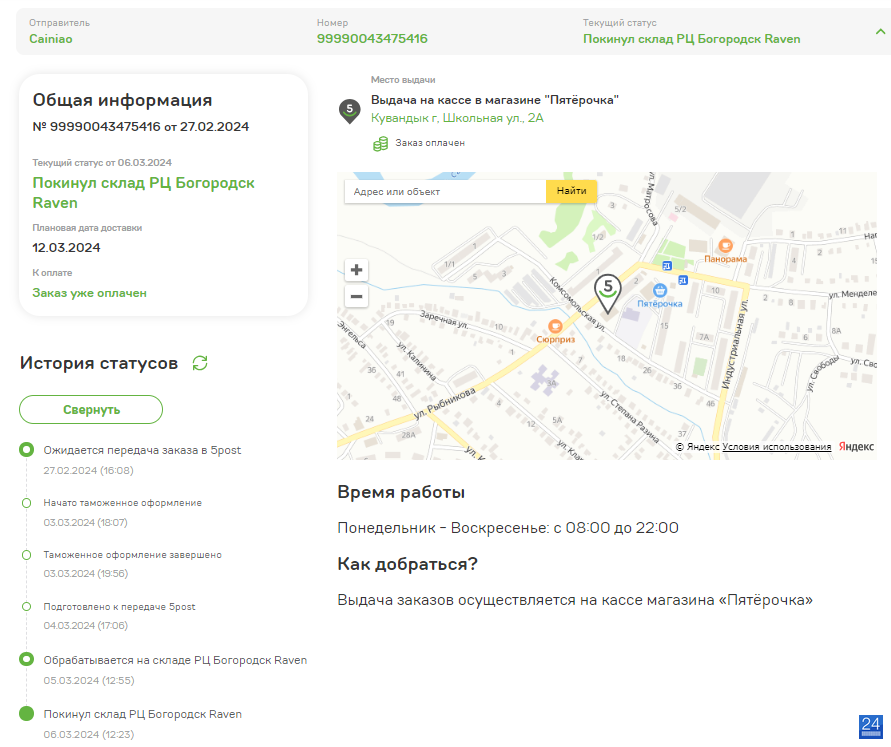Click the Комсомольская ул. street label on map
This screenshot has height=747, width=891.
point(577,303)
